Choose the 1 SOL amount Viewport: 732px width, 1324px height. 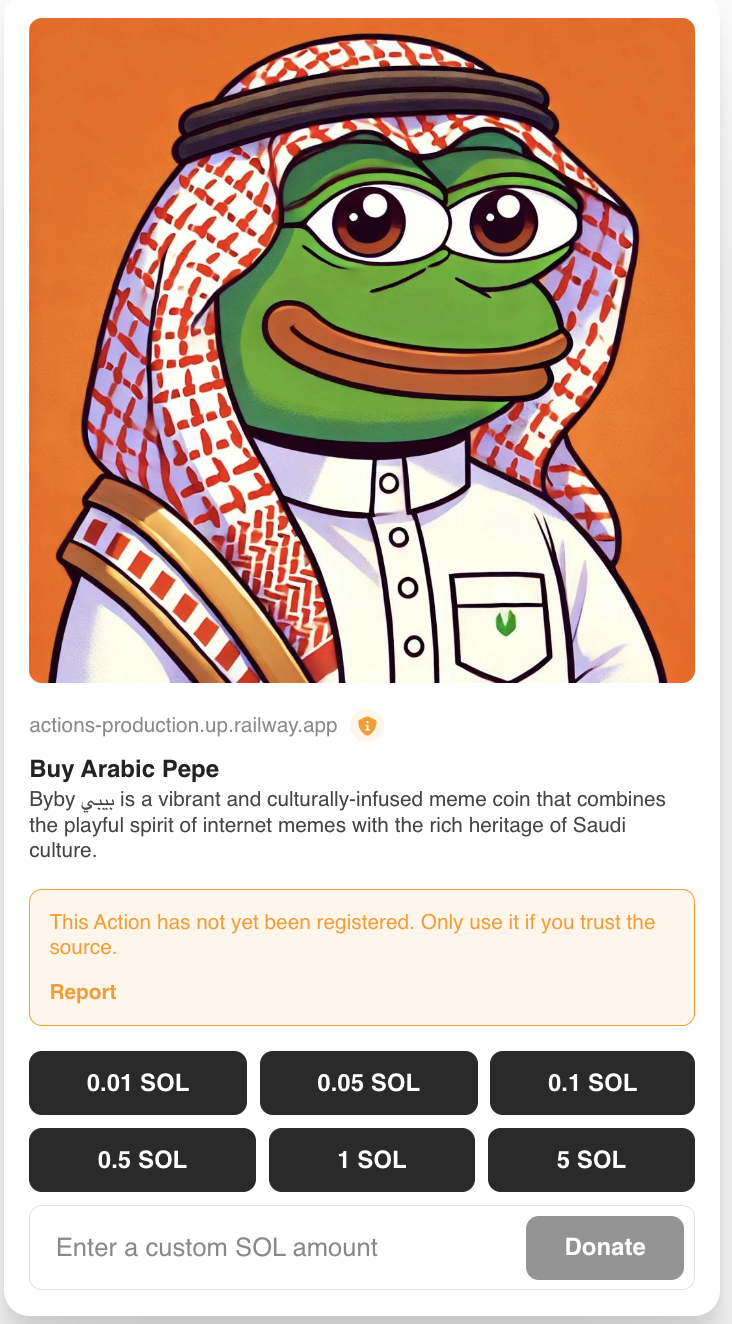pyautogui.click(x=372, y=1160)
